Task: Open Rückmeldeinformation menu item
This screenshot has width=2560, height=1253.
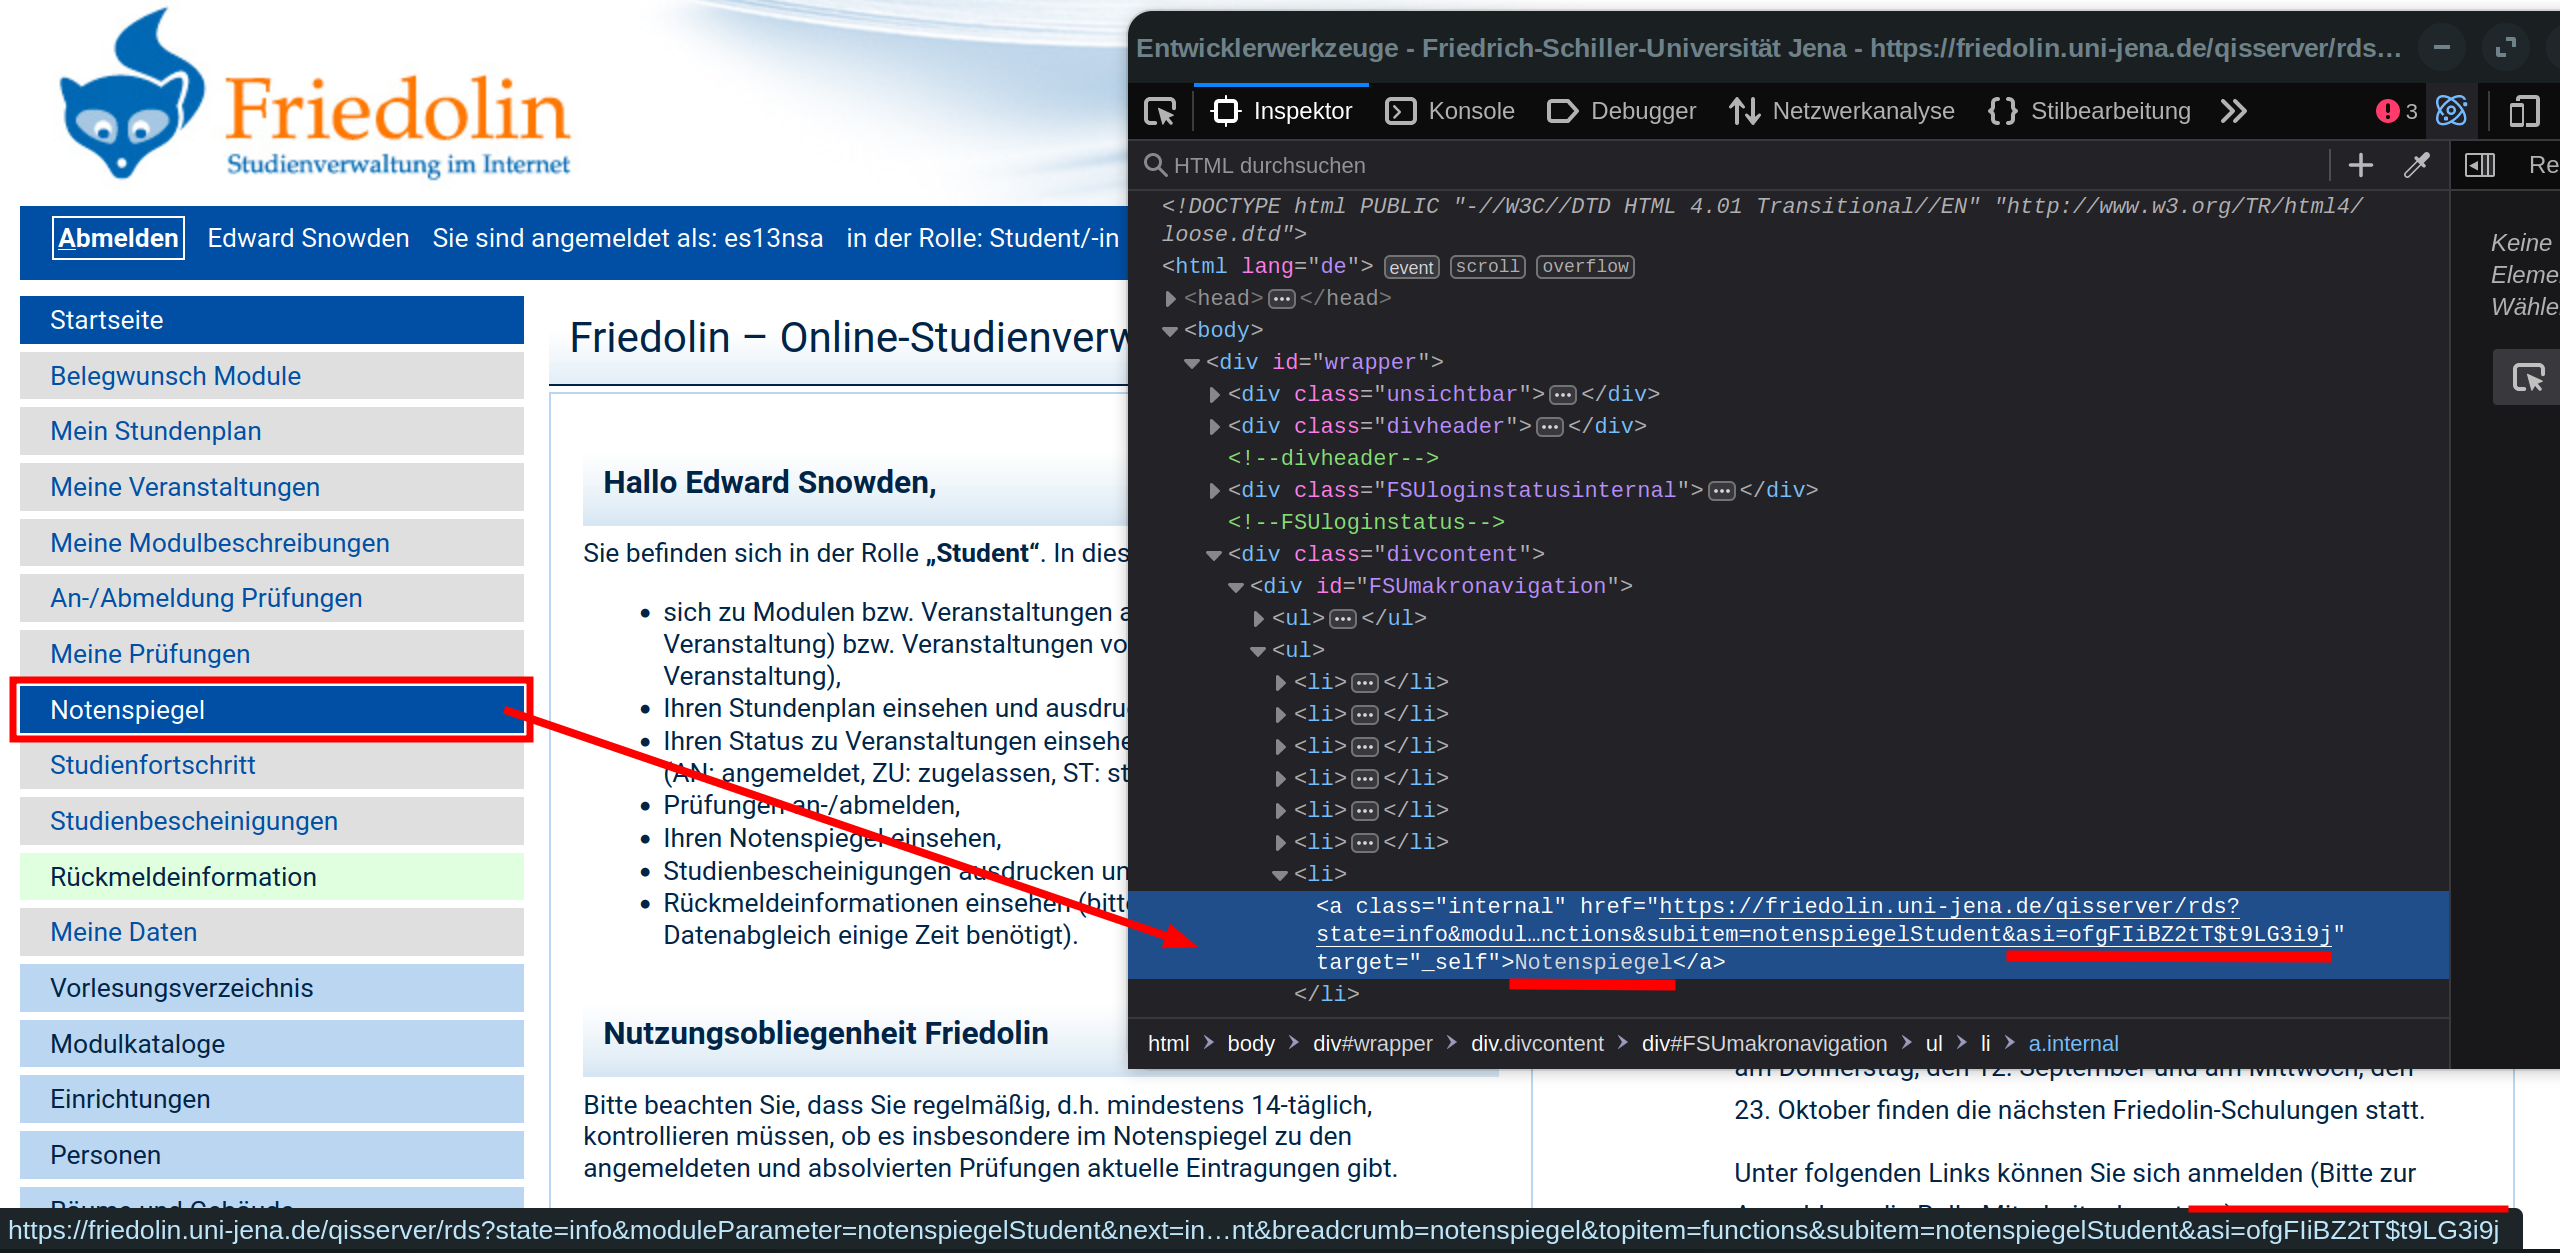Action: (x=272, y=877)
